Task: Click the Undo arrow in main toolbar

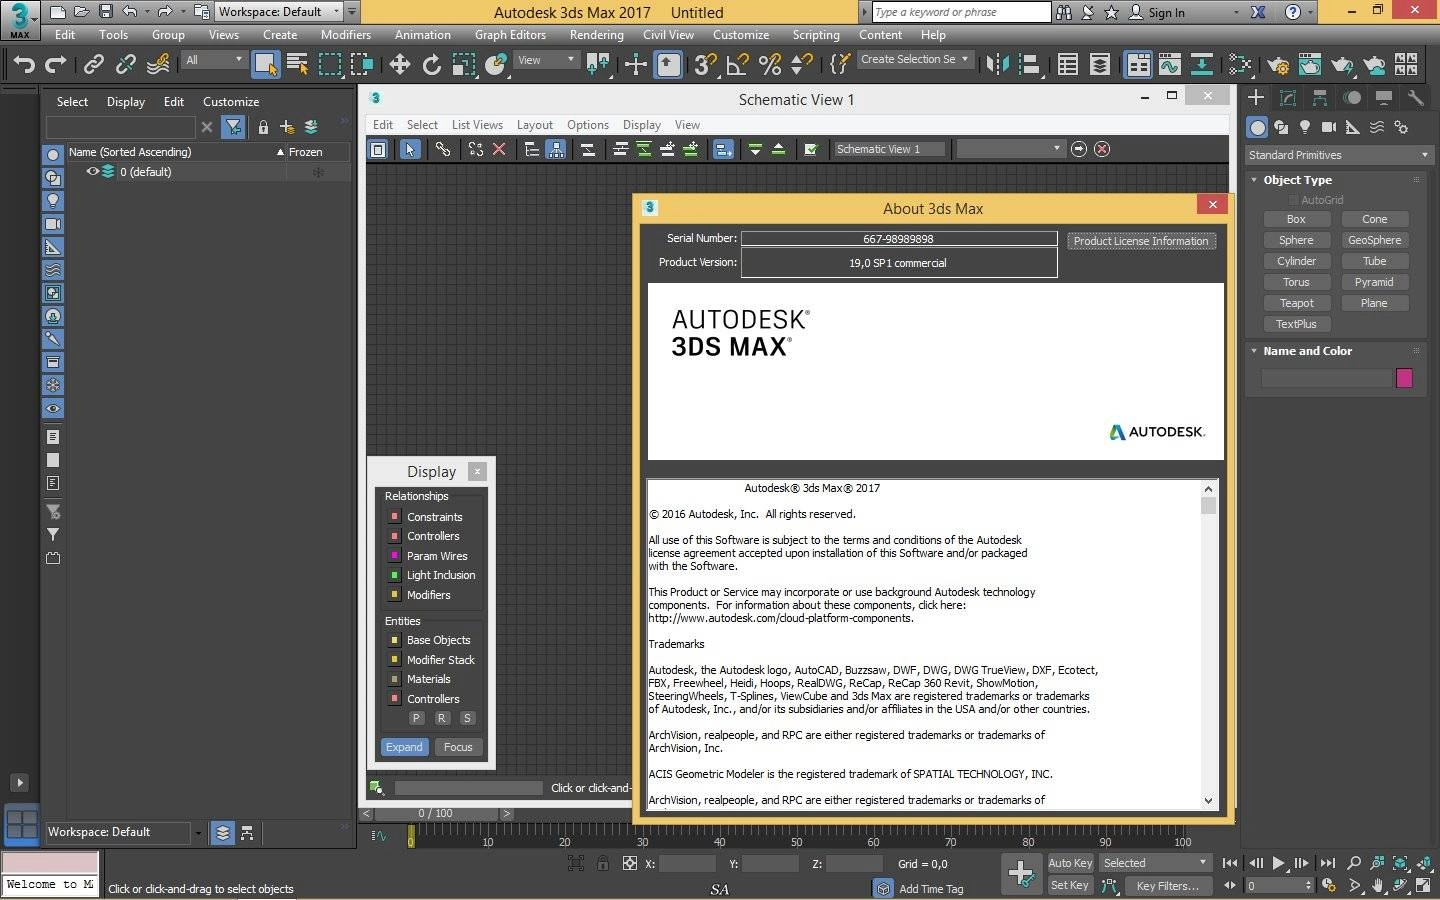Action: 24,65
